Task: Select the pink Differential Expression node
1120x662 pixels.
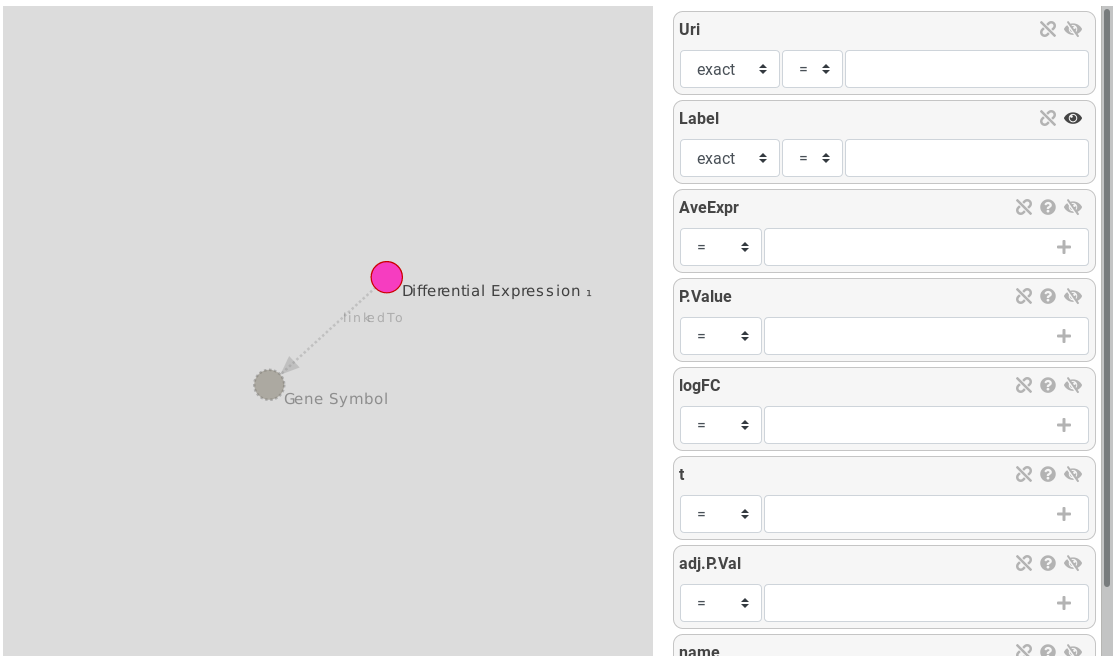Action: pos(386,277)
